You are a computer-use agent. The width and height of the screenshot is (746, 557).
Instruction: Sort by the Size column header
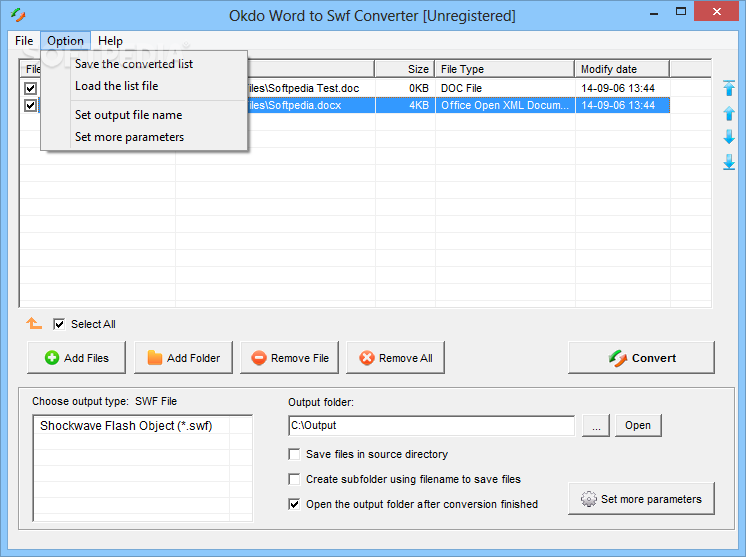pos(405,69)
